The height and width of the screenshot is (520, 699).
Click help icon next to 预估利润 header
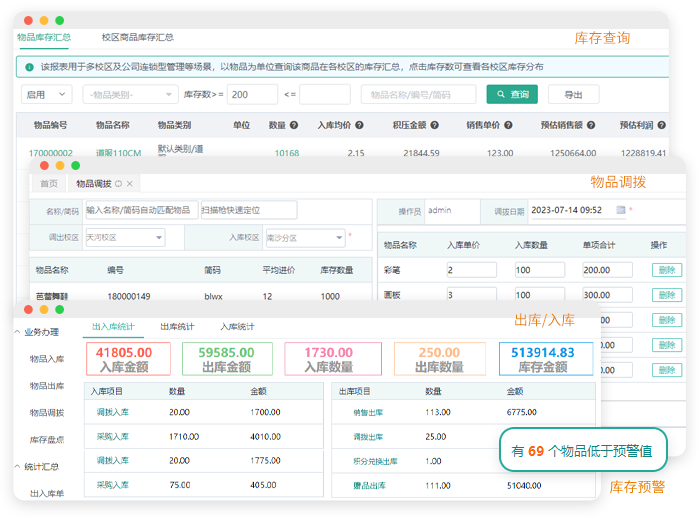coord(662,125)
